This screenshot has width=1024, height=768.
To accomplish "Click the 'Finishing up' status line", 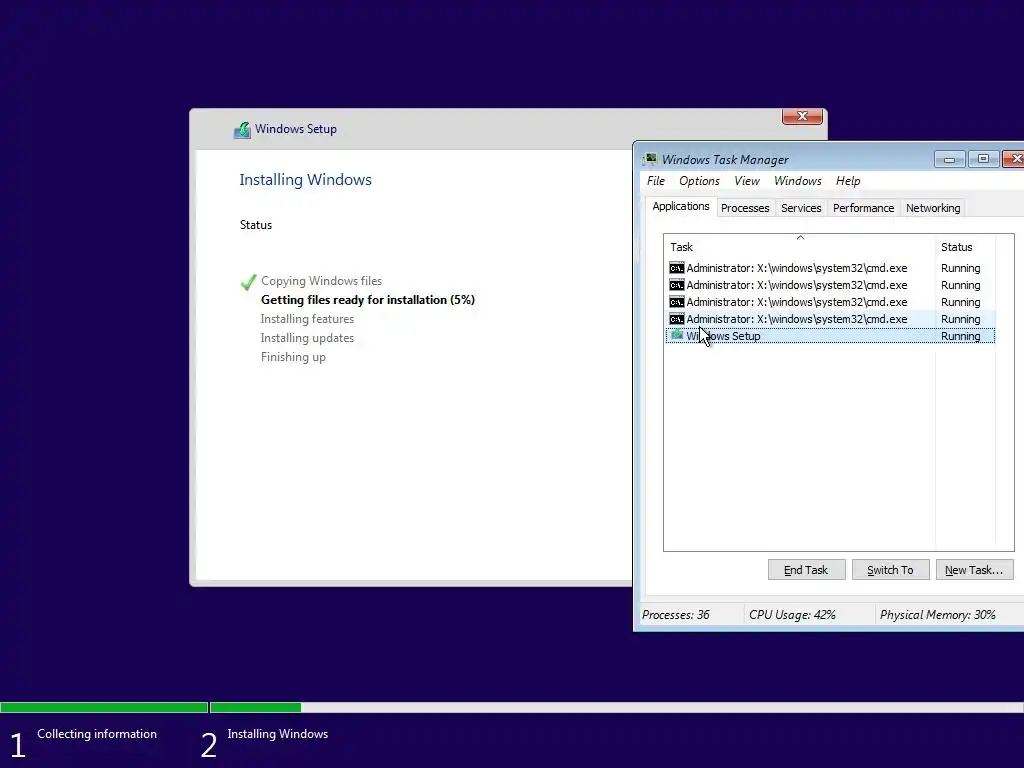I will click(x=293, y=357).
